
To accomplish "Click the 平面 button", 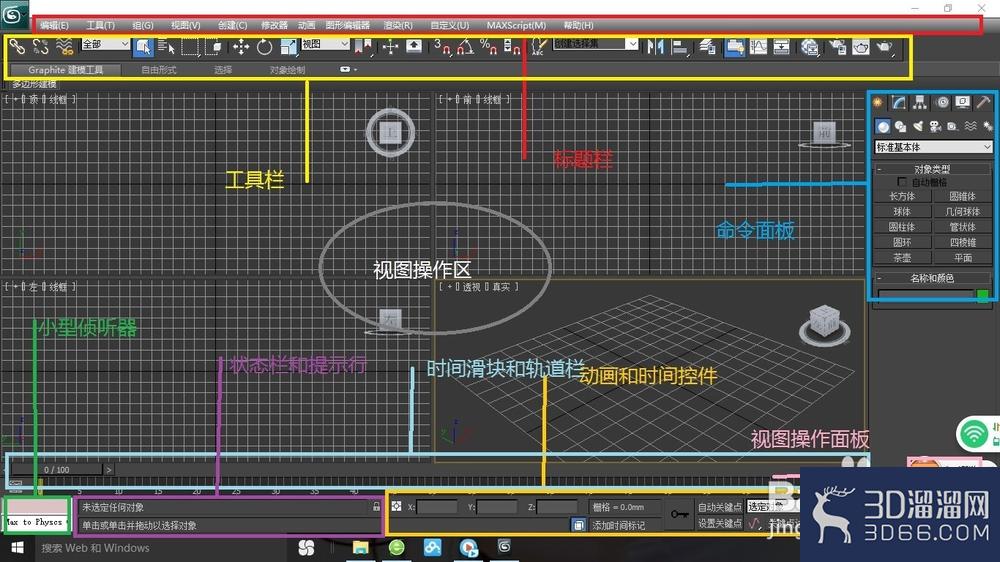I will tap(962, 258).
